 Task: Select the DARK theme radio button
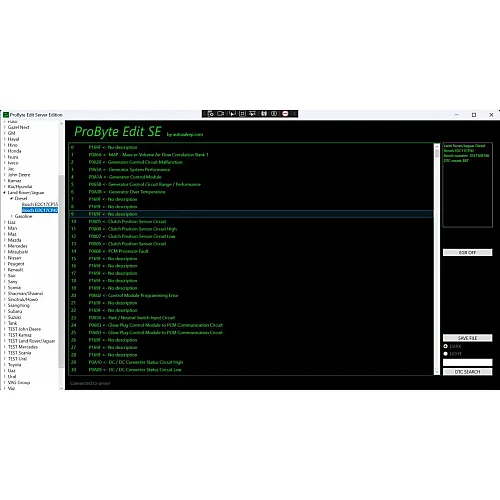pyautogui.click(x=445, y=346)
